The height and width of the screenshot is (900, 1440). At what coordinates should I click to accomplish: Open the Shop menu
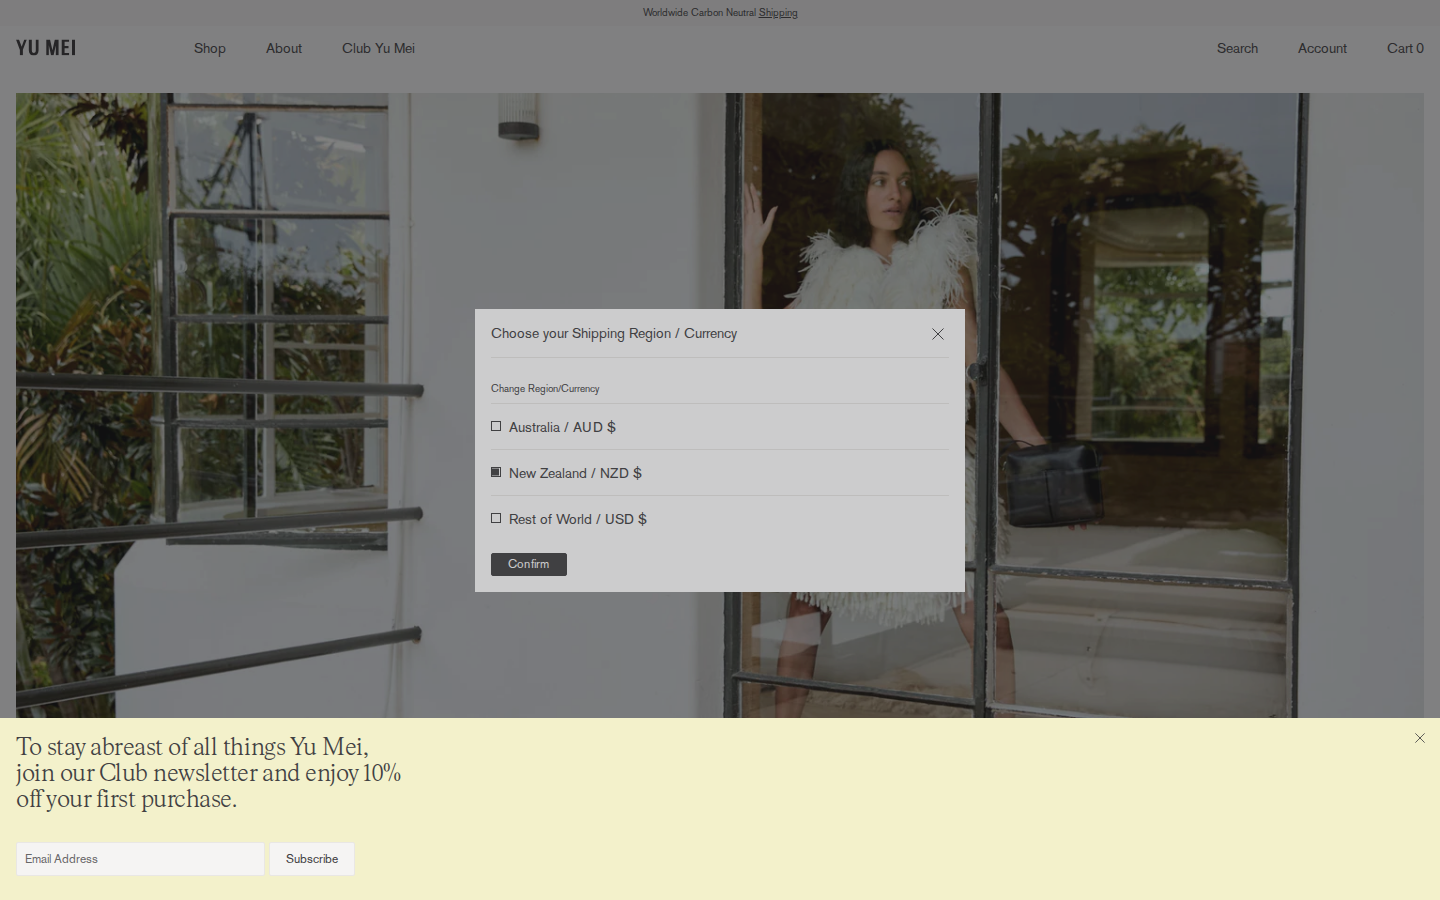(210, 48)
